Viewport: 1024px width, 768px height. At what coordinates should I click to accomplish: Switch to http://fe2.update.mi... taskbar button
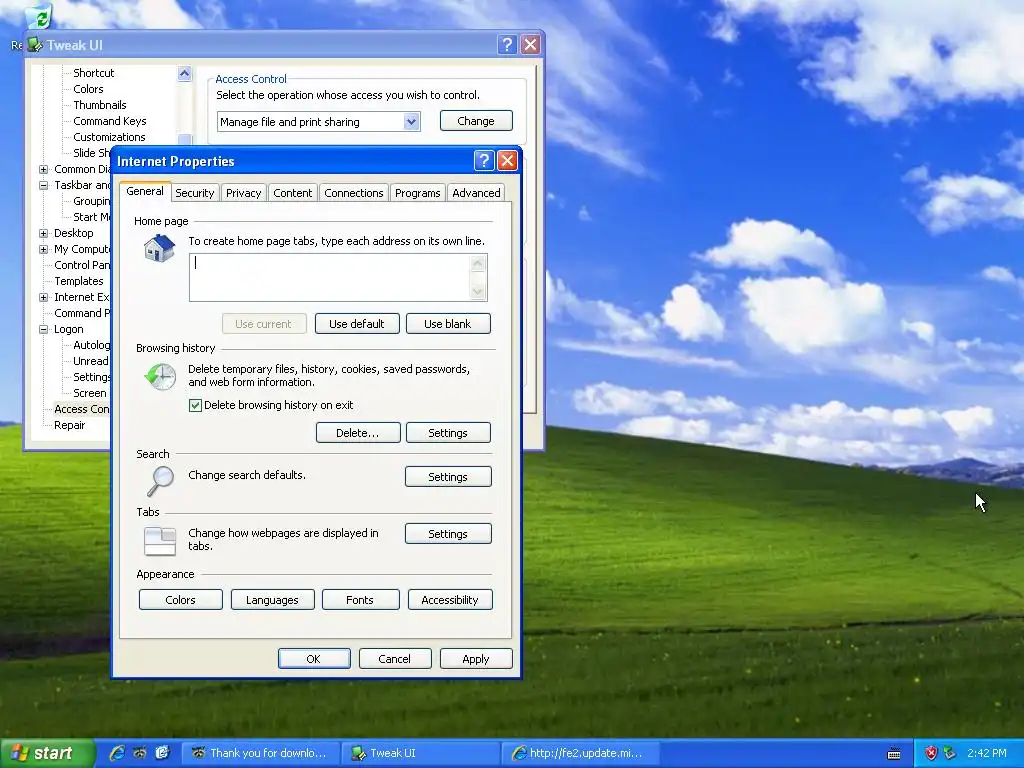point(581,753)
